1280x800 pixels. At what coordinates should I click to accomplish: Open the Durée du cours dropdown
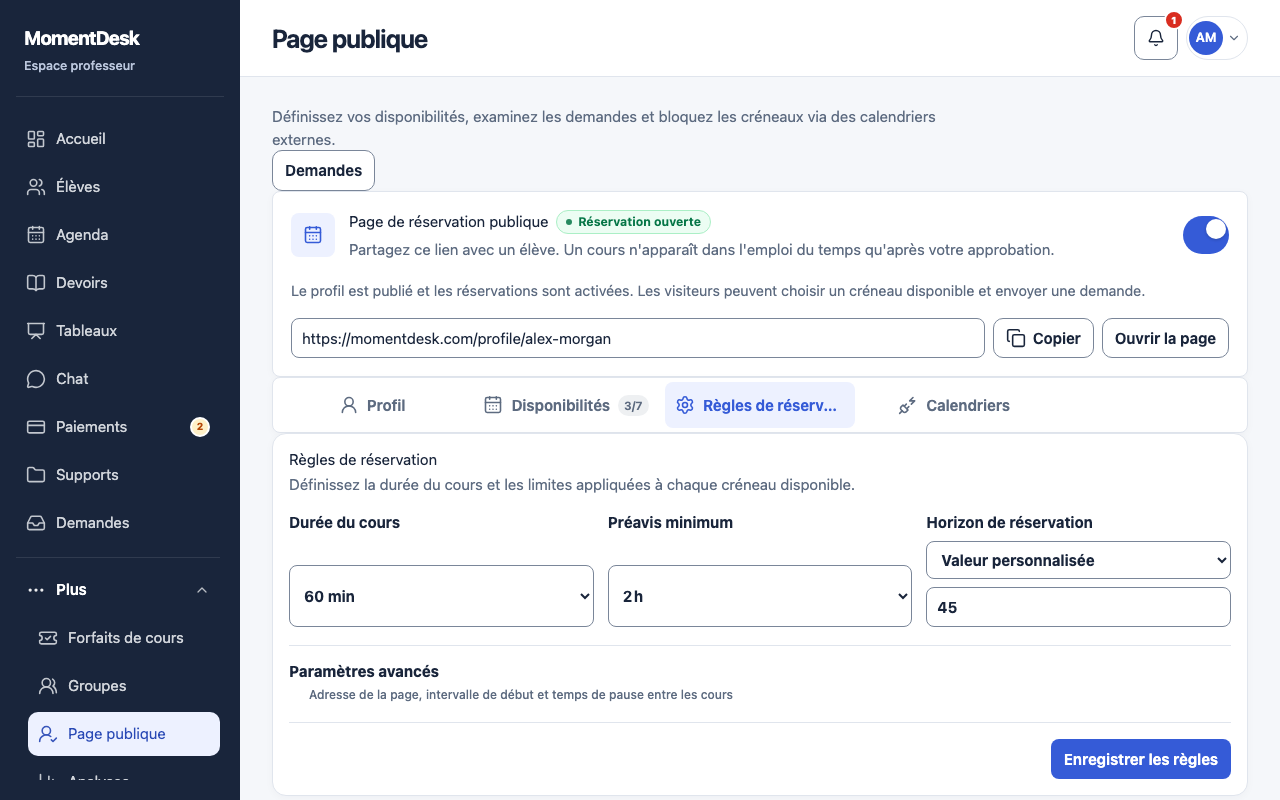pos(441,596)
